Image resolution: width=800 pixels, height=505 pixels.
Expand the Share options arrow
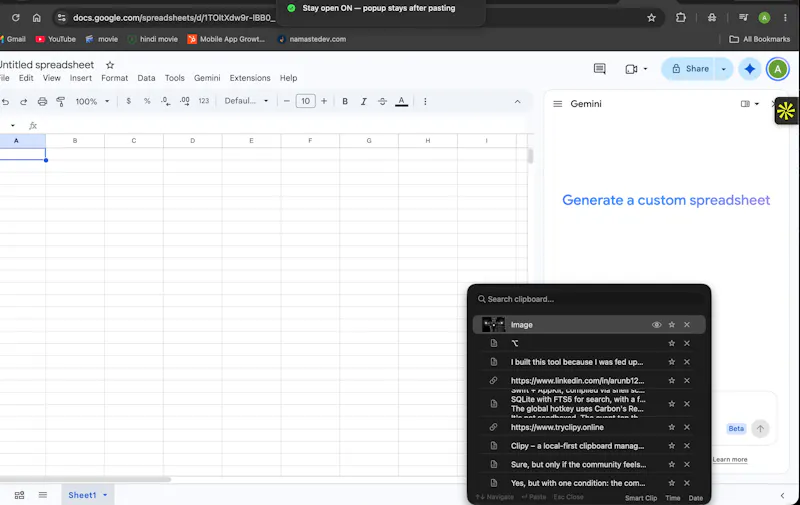point(723,69)
